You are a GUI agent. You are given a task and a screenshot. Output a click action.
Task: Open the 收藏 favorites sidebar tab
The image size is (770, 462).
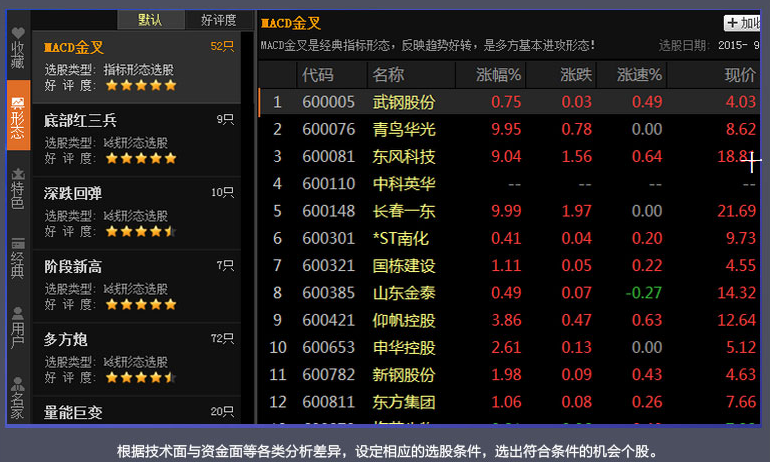click(x=18, y=48)
